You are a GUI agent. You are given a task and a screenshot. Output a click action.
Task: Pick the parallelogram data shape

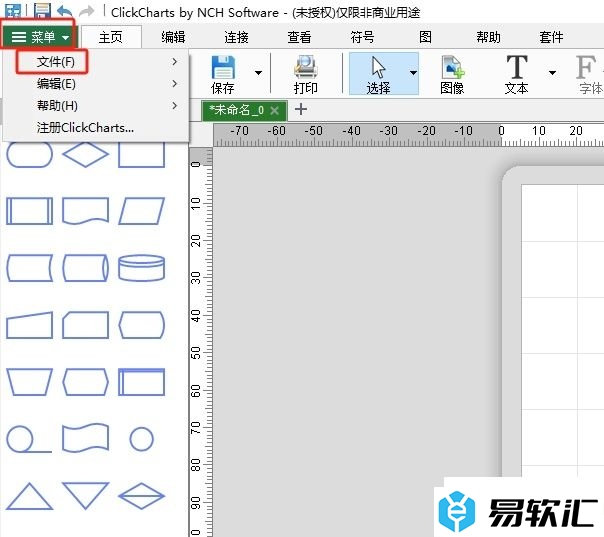coord(141,211)
